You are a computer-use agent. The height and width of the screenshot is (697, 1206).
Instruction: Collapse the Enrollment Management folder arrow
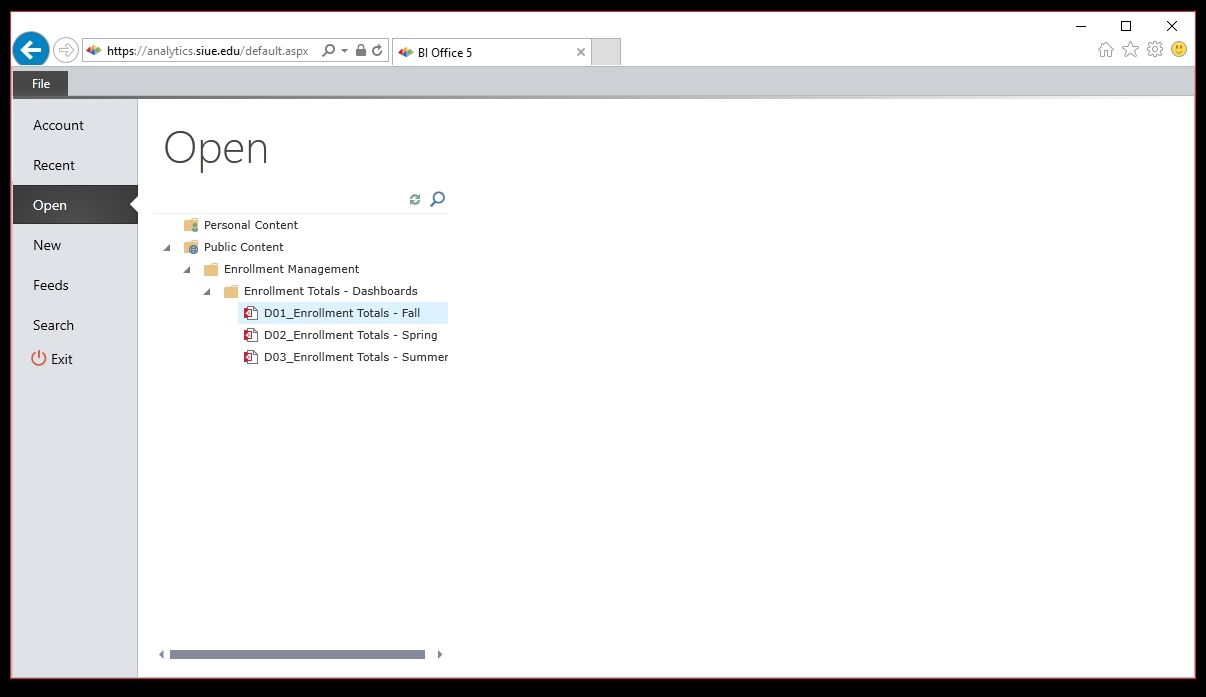[x=187, y=270]
